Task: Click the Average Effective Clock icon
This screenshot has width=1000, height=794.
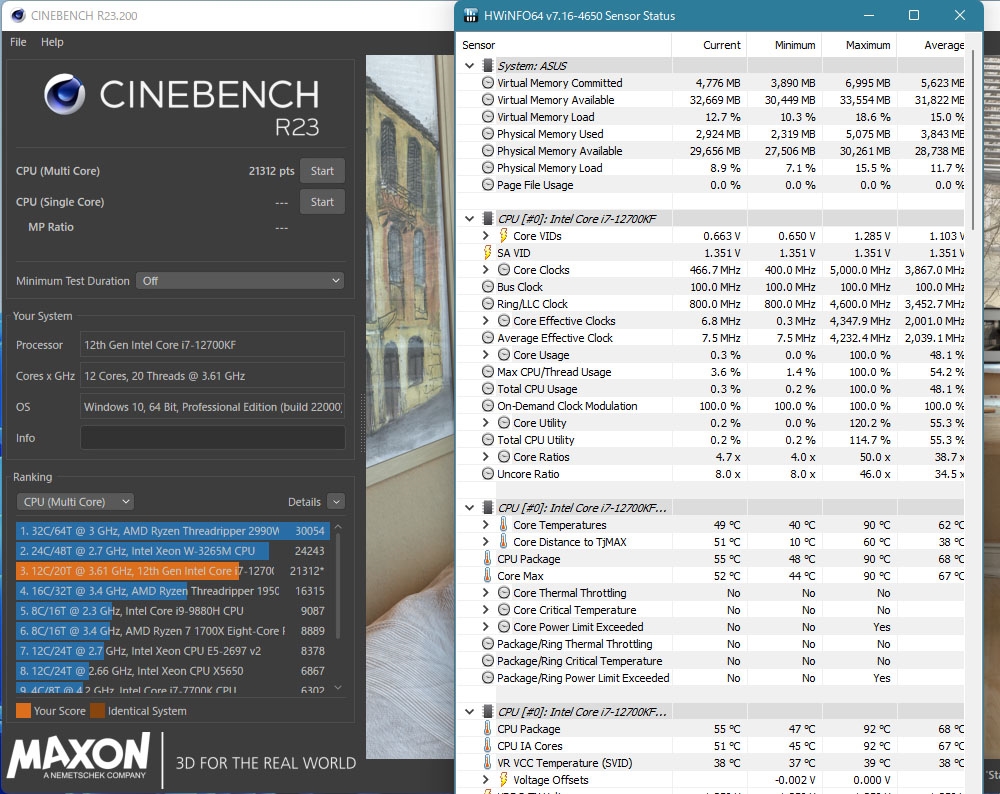Action: pyautogui.click(x=488, y=338)
